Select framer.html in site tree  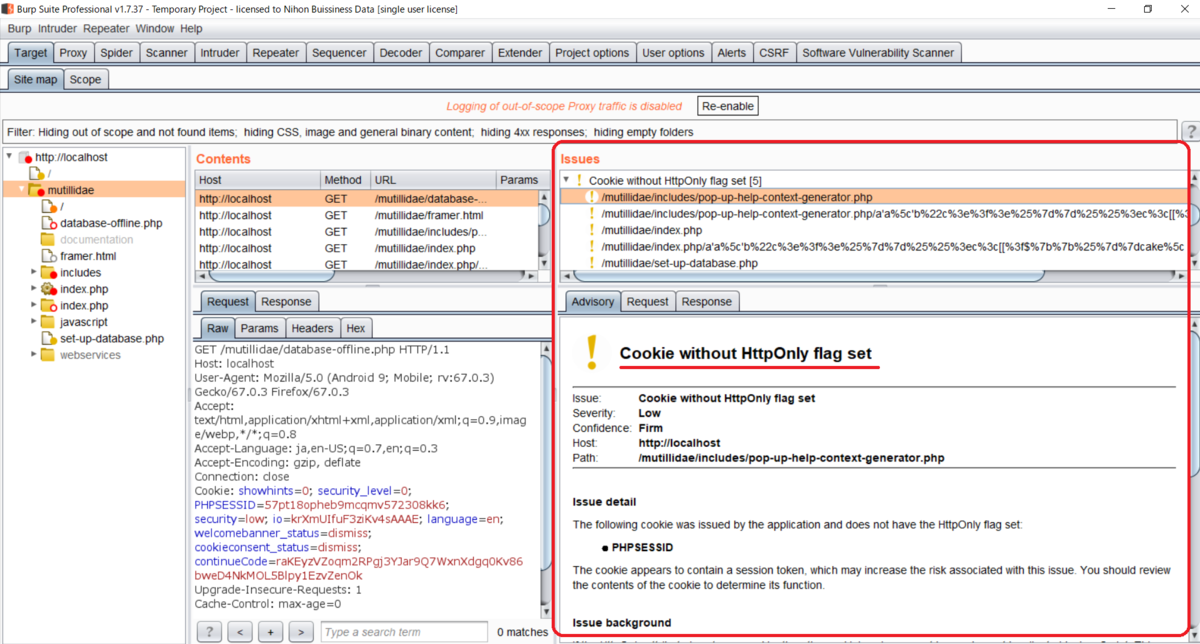88,256
